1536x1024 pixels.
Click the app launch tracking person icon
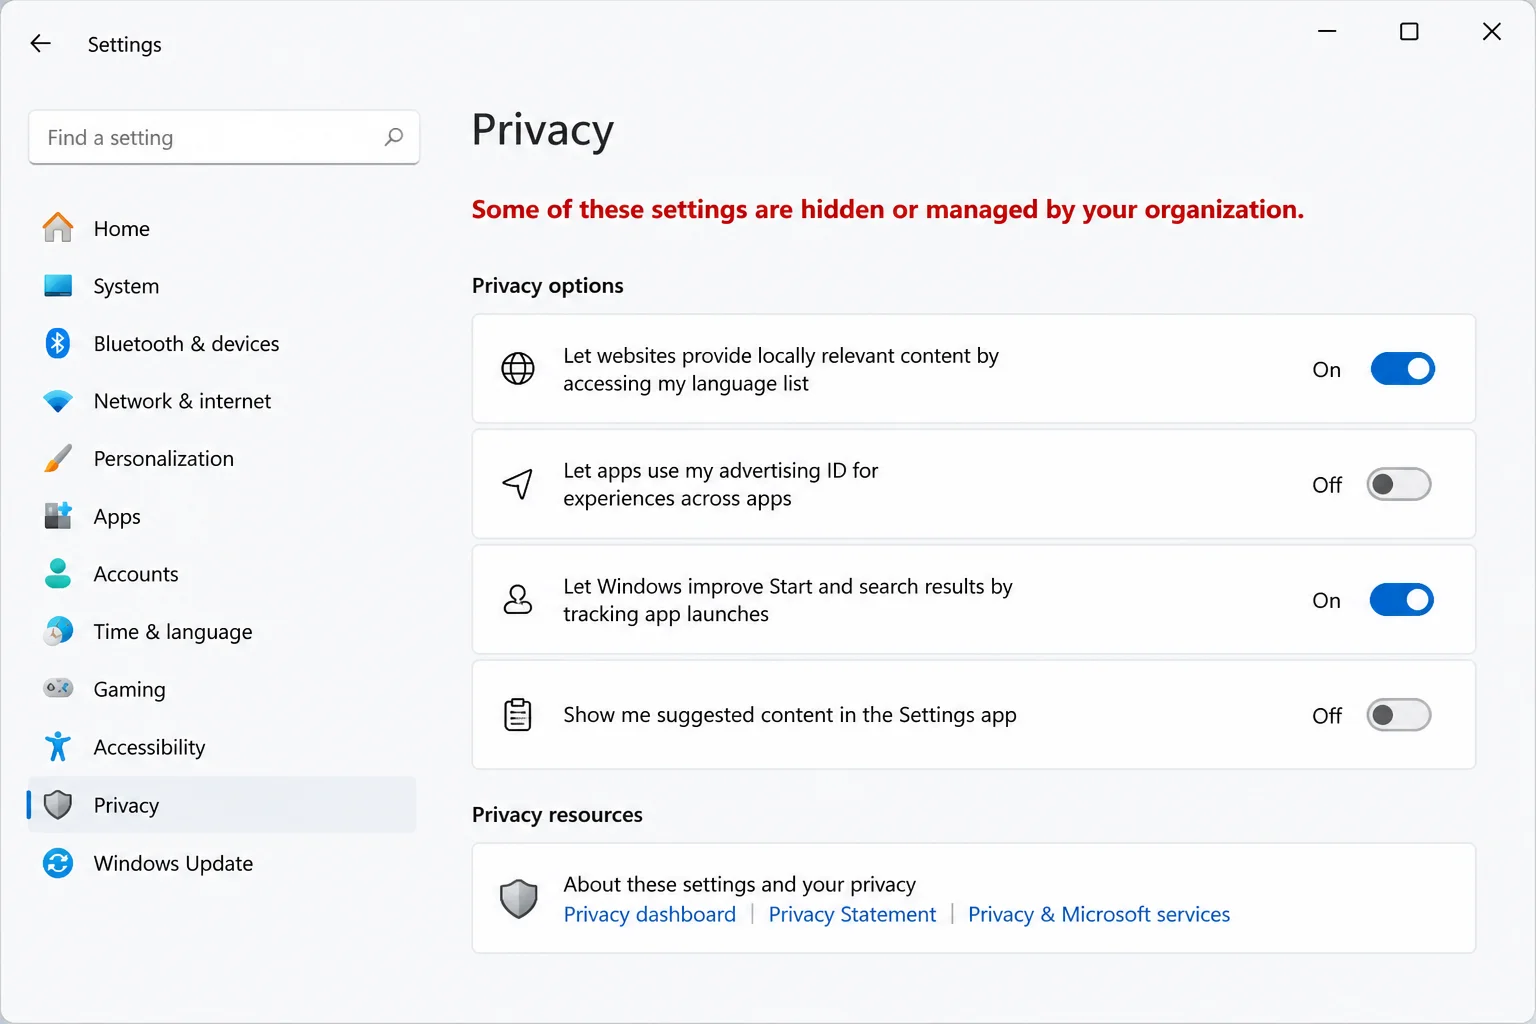[x=517, y=600]
